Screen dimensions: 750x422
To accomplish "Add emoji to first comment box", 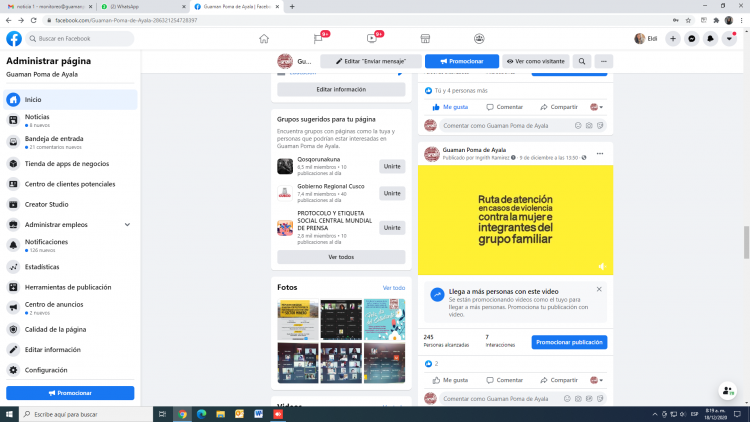I will pyautogui.click(x=578, y=125).
